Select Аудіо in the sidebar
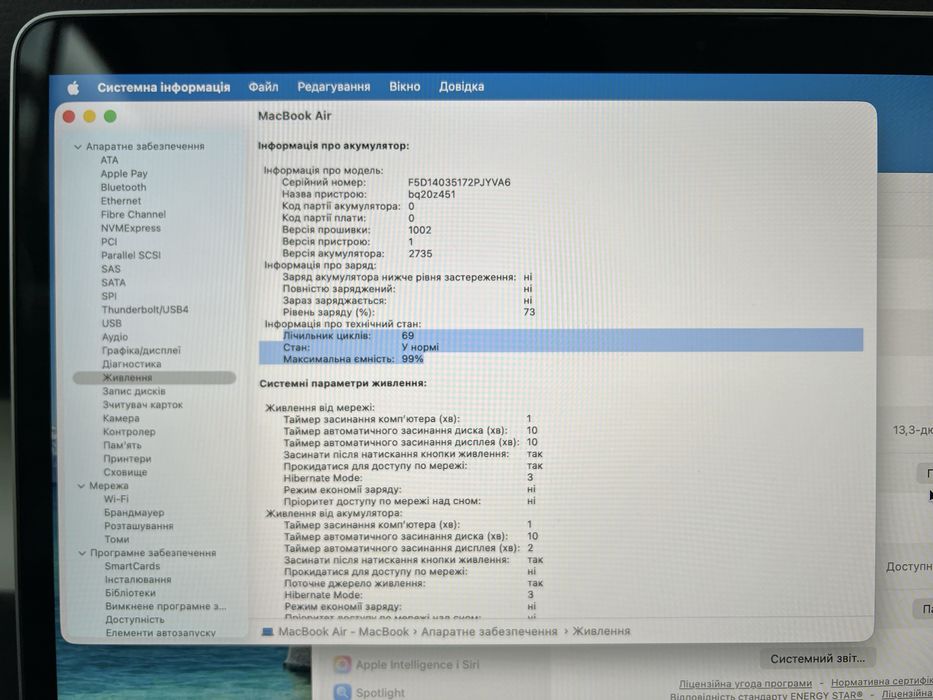This screenshot has width=933, height=700. (x=115, y=337)
